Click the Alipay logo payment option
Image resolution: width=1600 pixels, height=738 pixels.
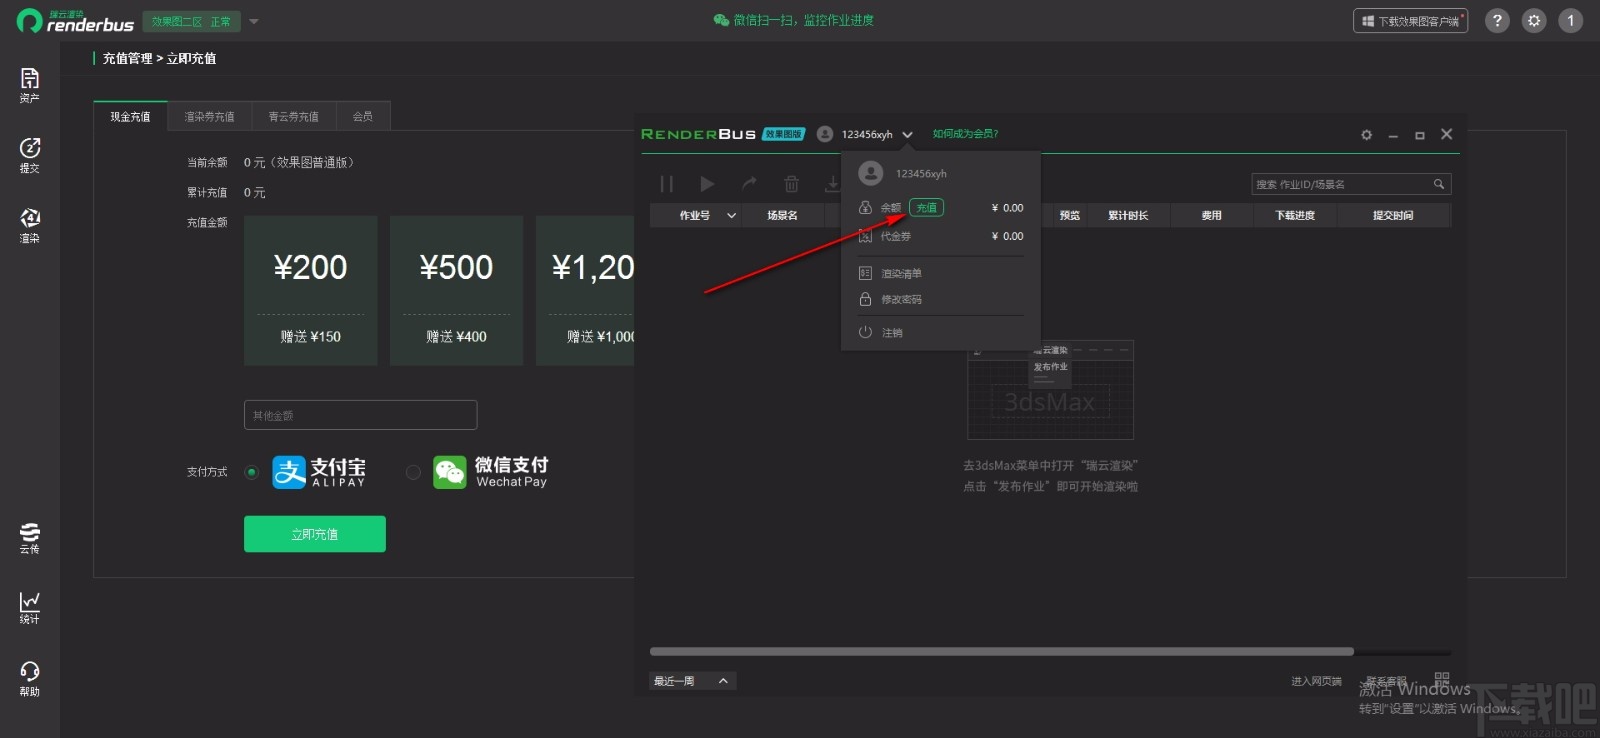coord(319,472)
